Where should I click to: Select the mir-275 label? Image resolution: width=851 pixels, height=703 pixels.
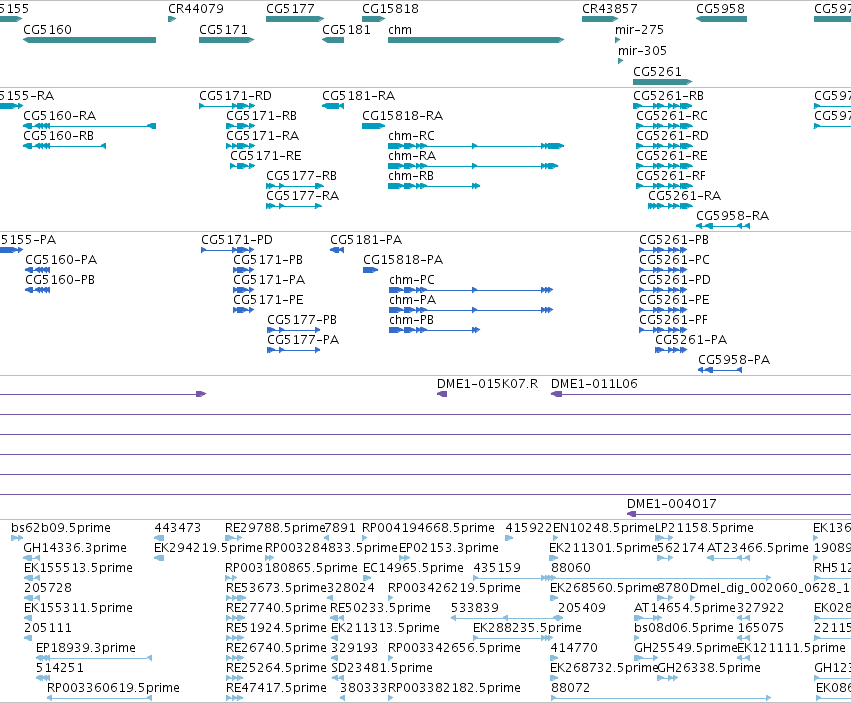click(x=639, y=30)
